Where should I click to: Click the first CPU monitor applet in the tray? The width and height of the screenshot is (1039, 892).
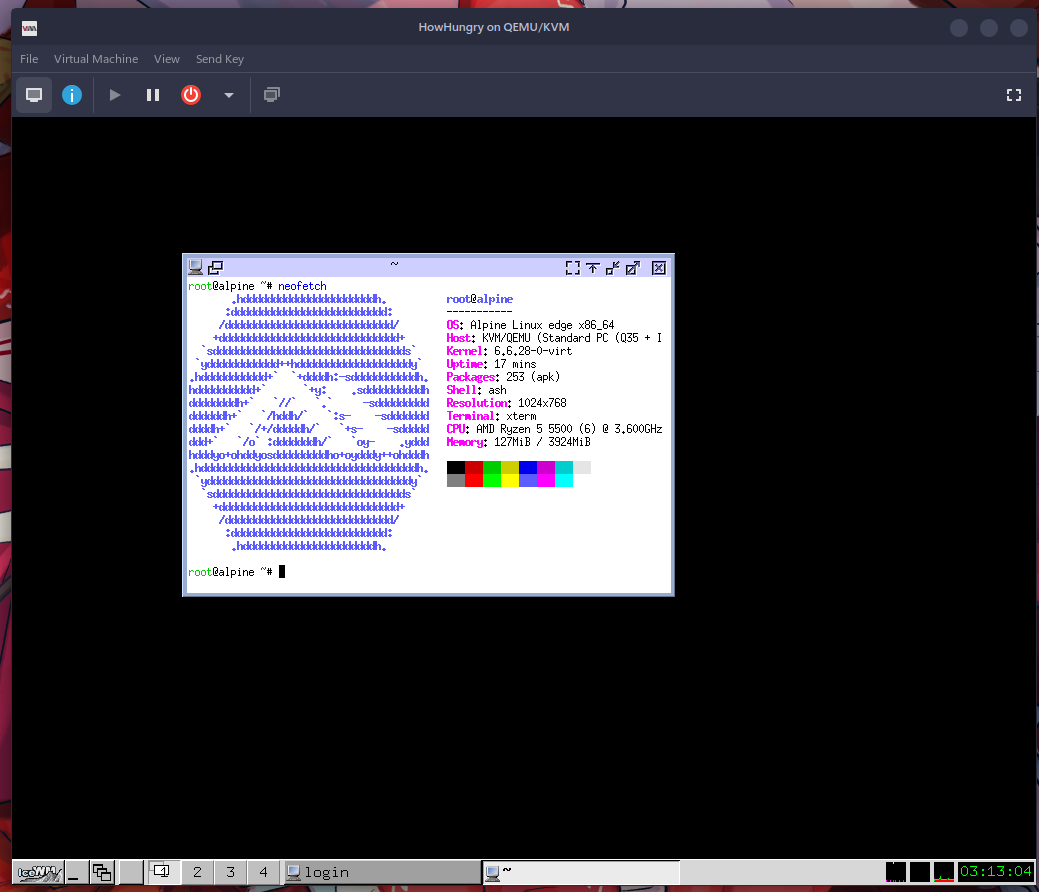click(x=895, y=871)
